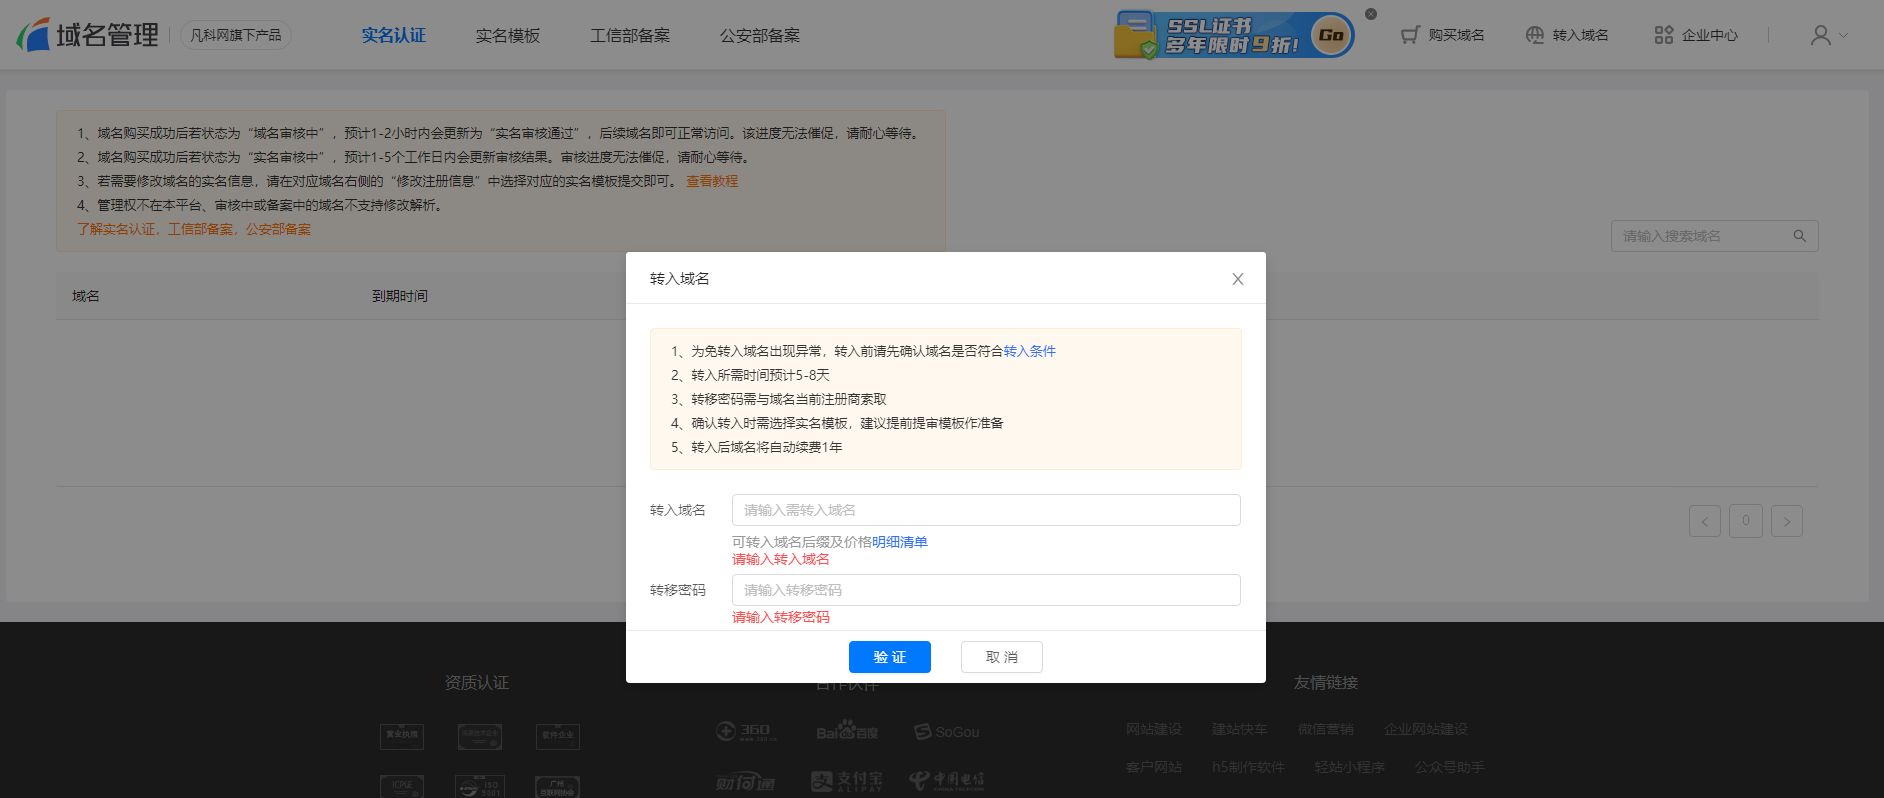Open the 建站快车 footer link
Image resolution: width=1884 pixels, height=798 pixels.
1240,729
